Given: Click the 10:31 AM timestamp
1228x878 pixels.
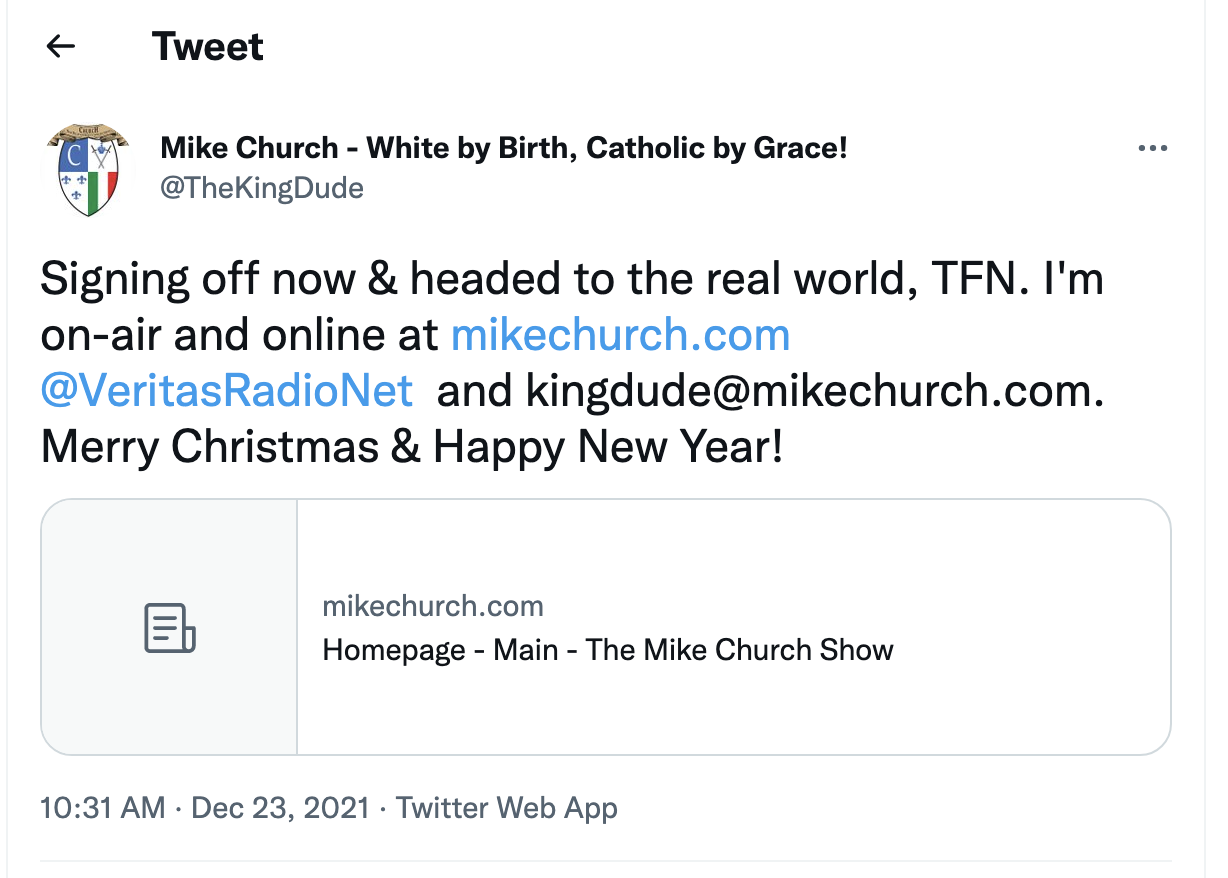Looking at the screenshot, I should pos(102,808).
